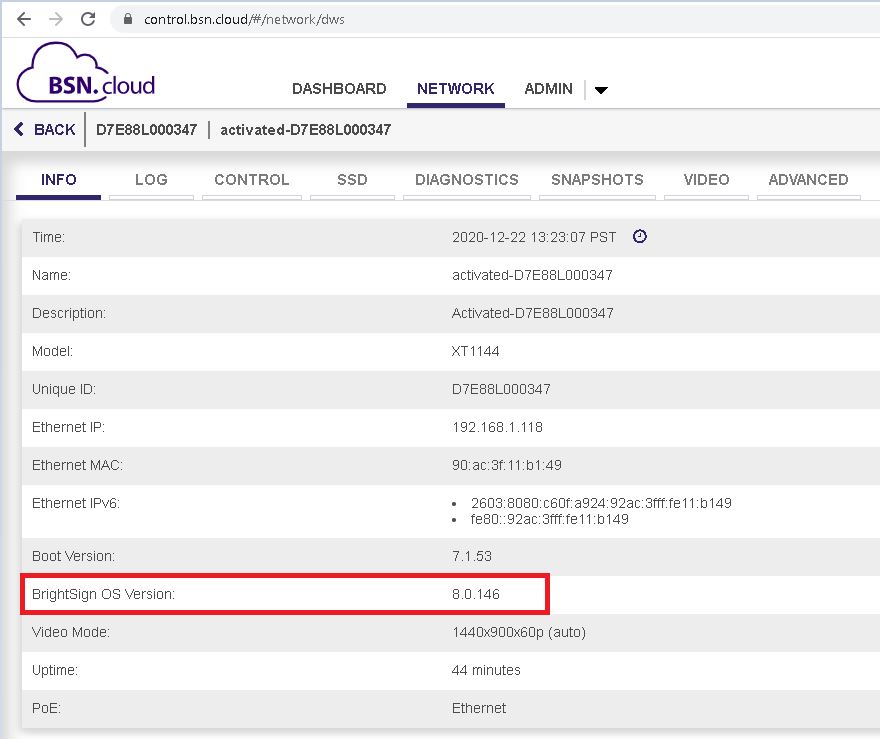Open the ADMIN menu

[x=548, y=89]
